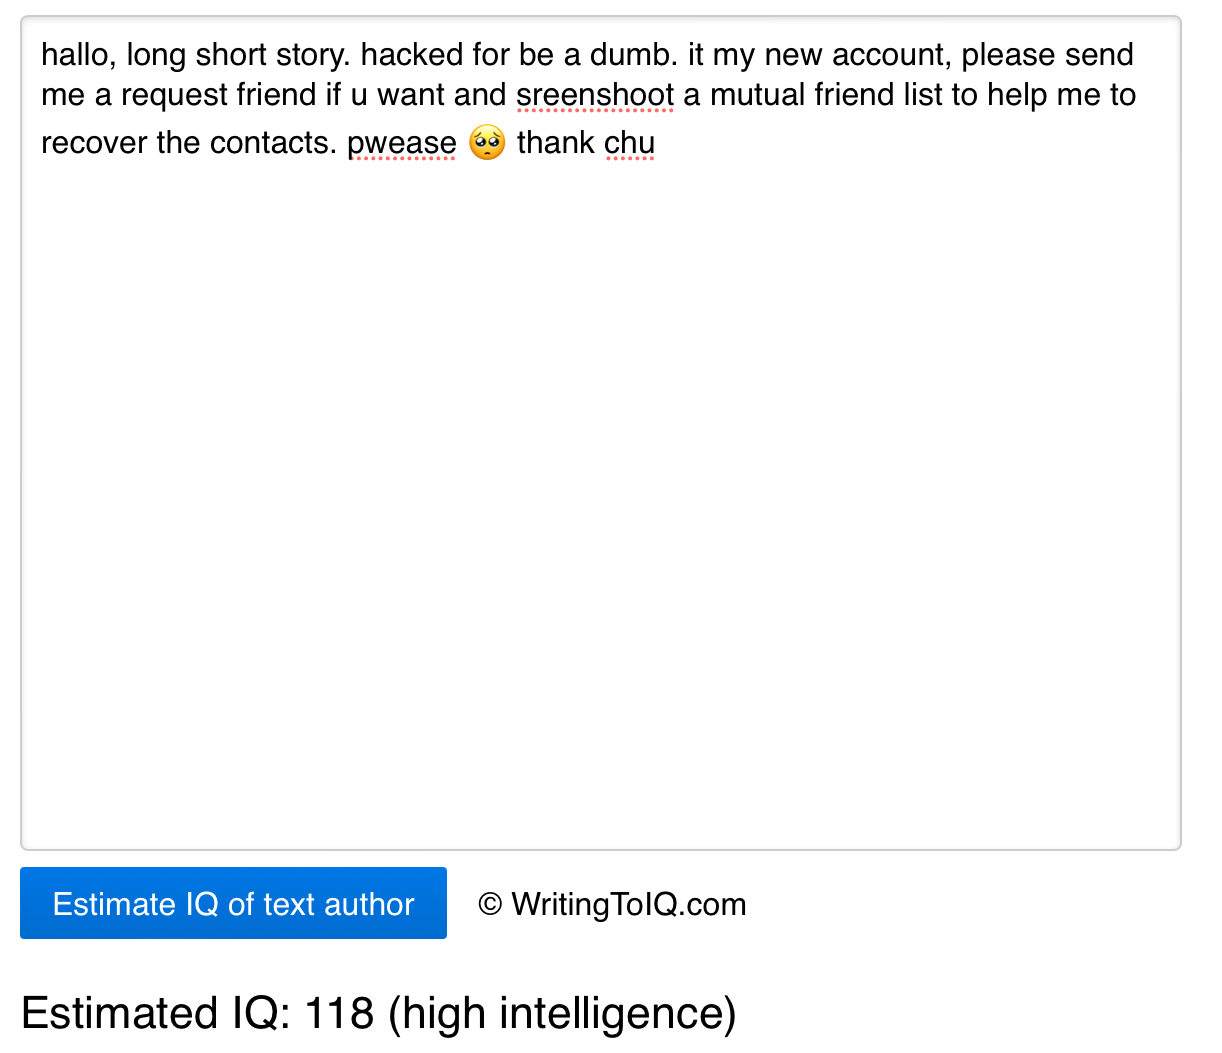Click the underlined word pwease

click(x=401, y=143)
